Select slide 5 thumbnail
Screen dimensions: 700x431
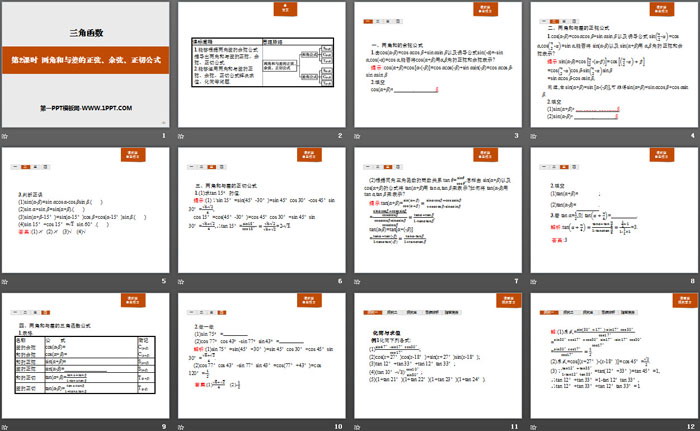87,208
